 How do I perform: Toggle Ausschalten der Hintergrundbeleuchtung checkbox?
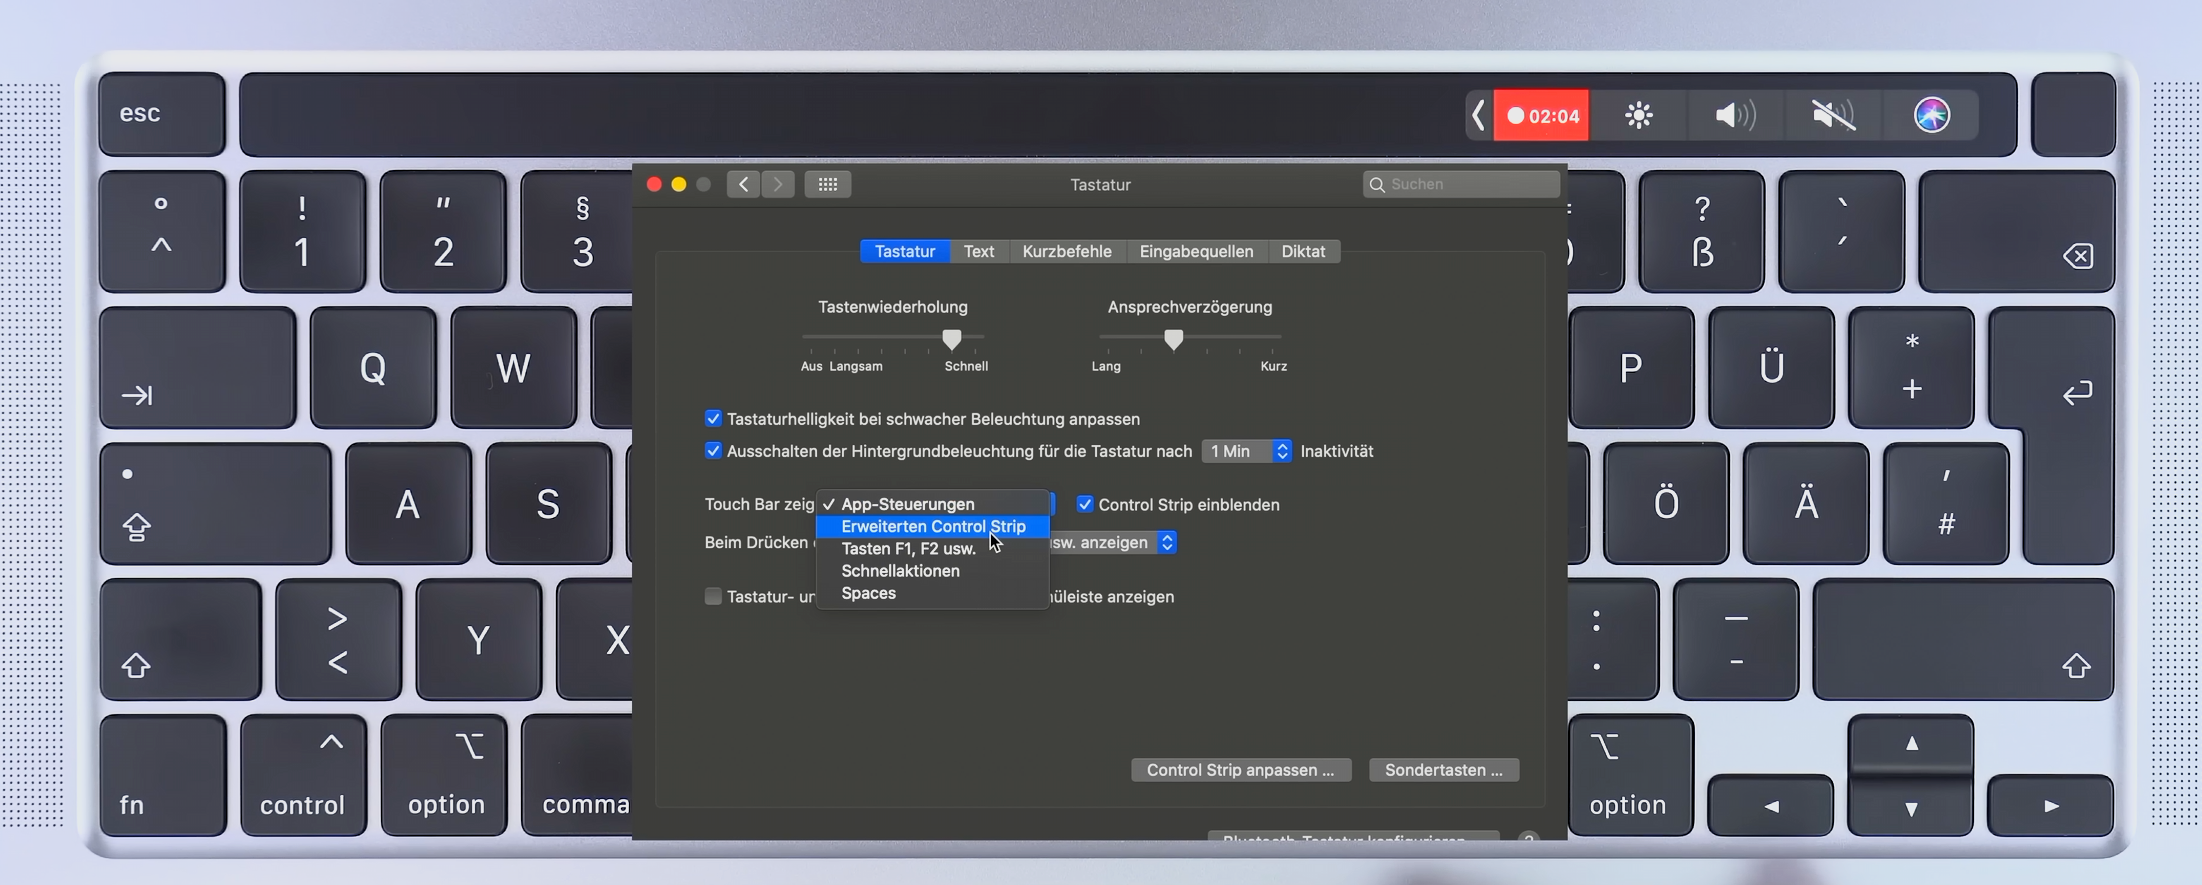point(713,450)
